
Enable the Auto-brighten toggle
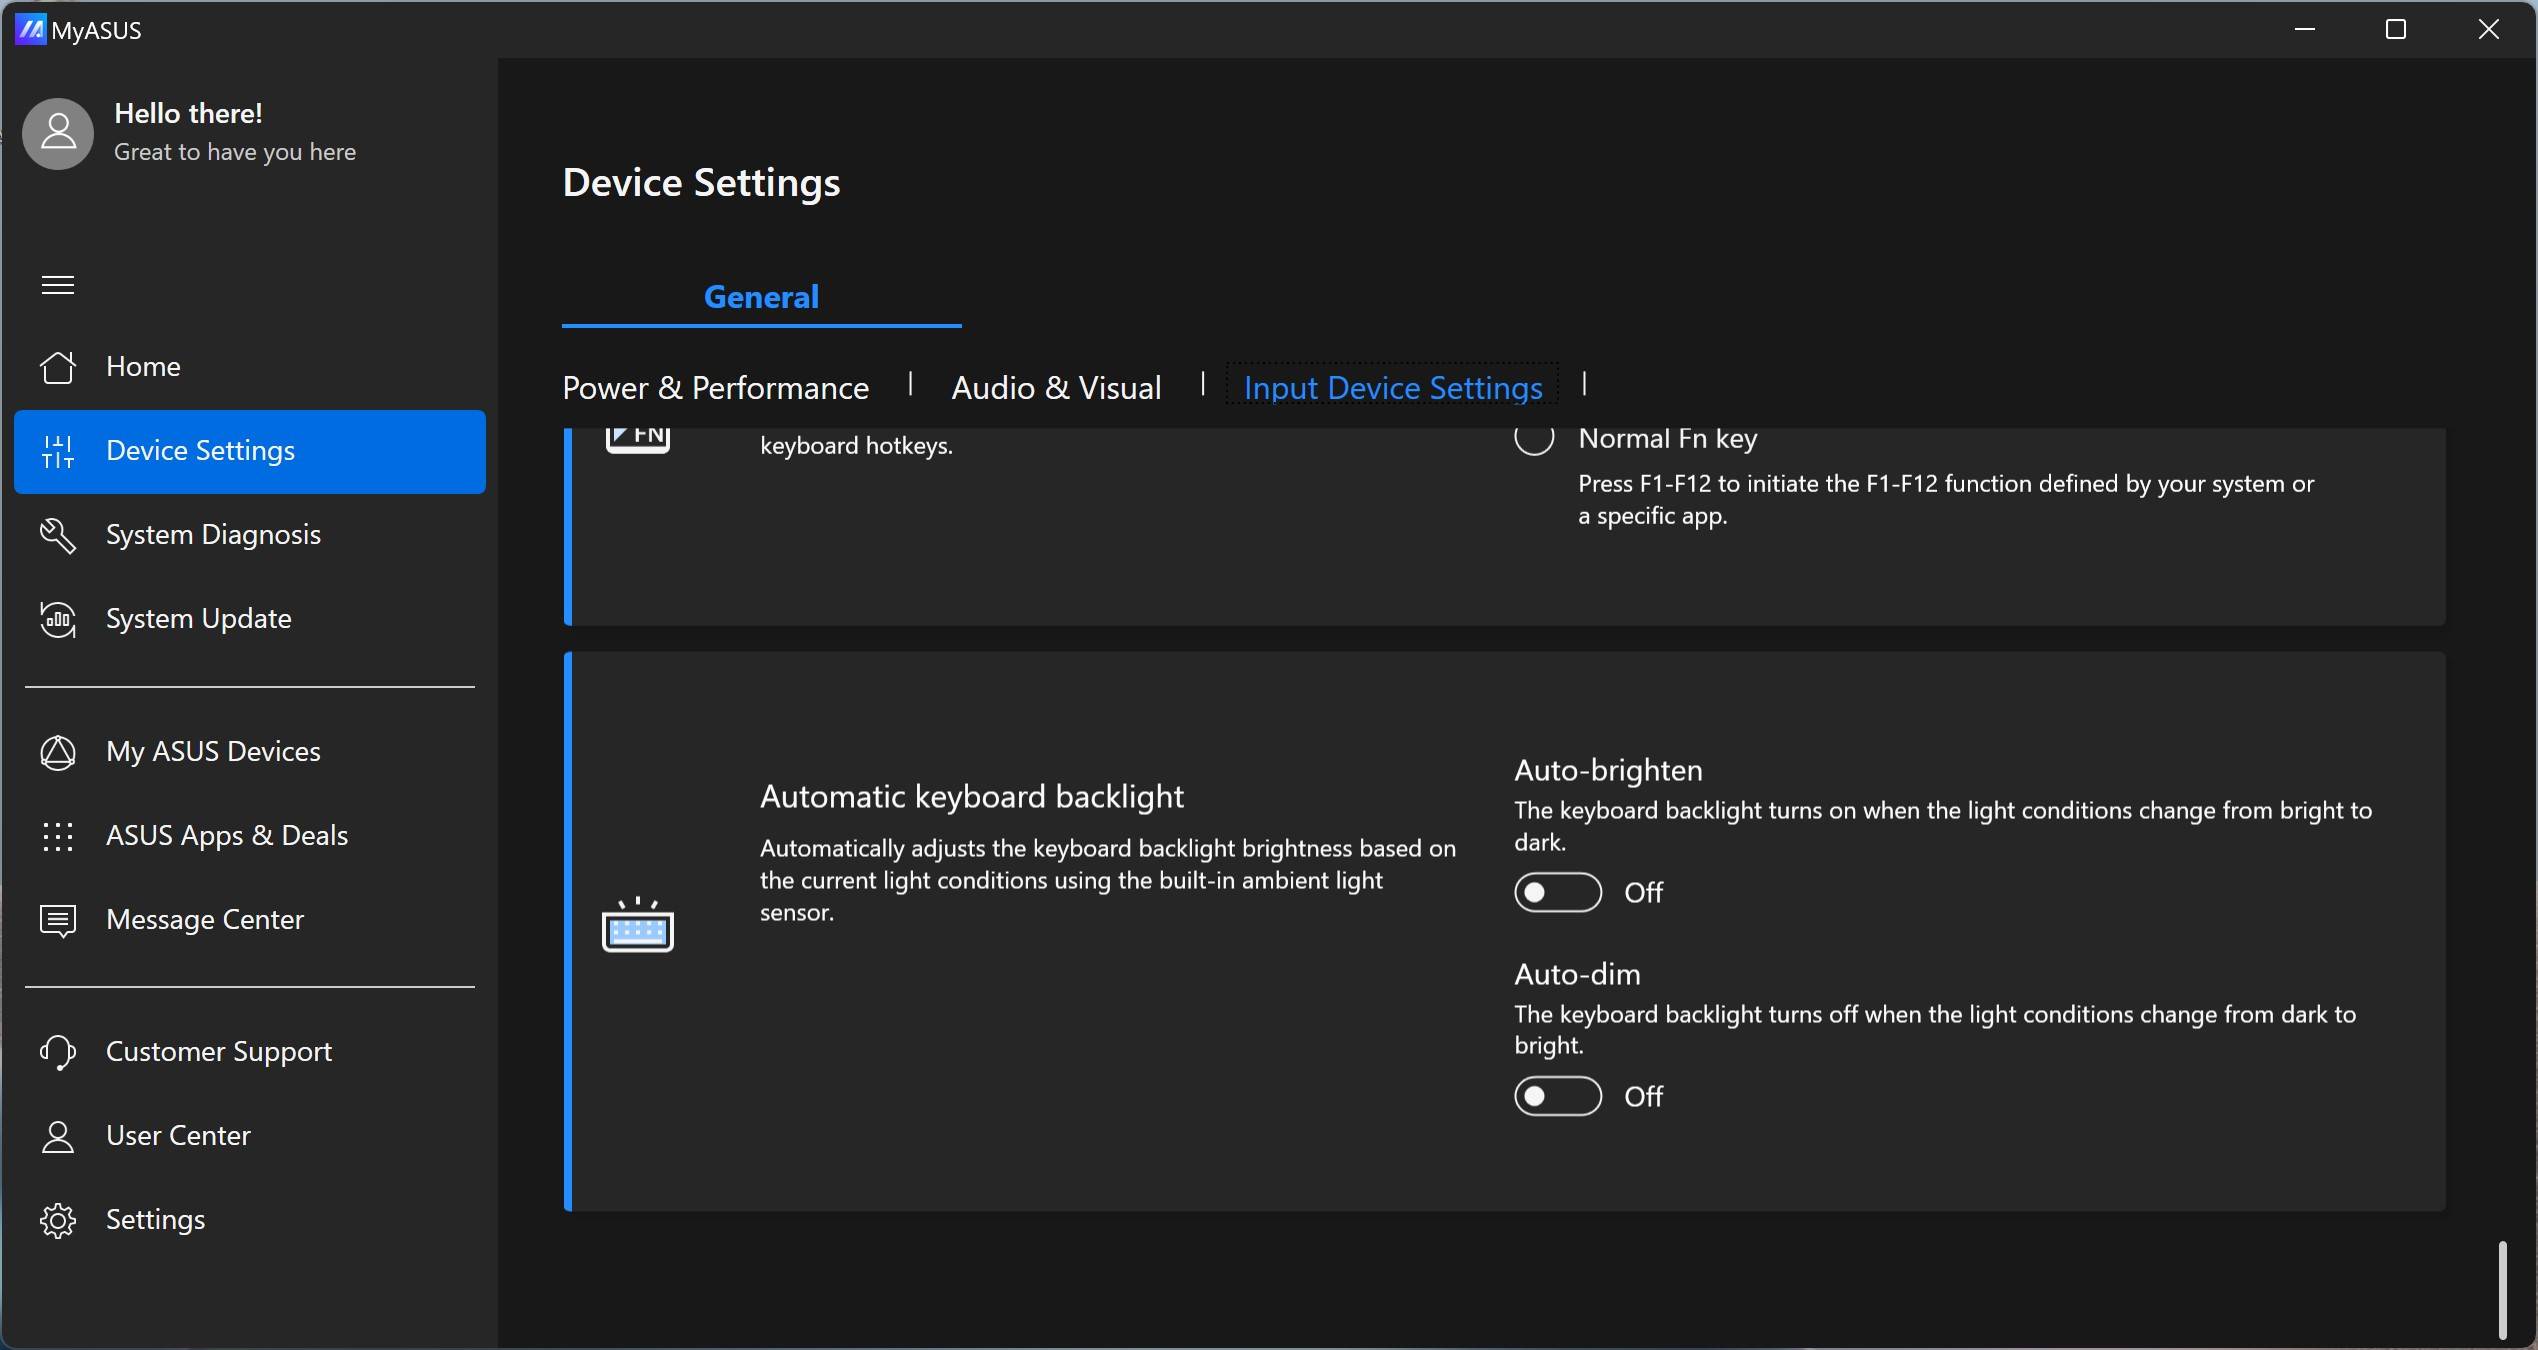1557,892
